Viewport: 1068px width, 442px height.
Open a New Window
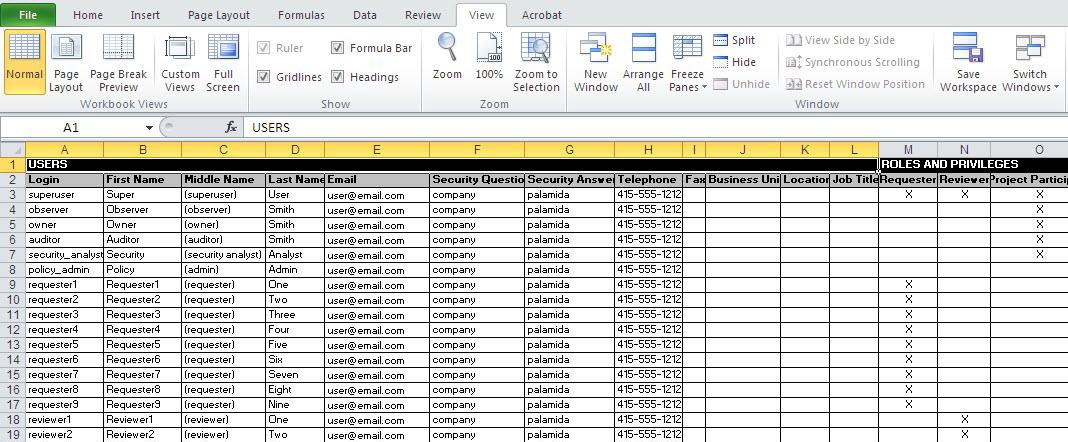tap(595, 61)
